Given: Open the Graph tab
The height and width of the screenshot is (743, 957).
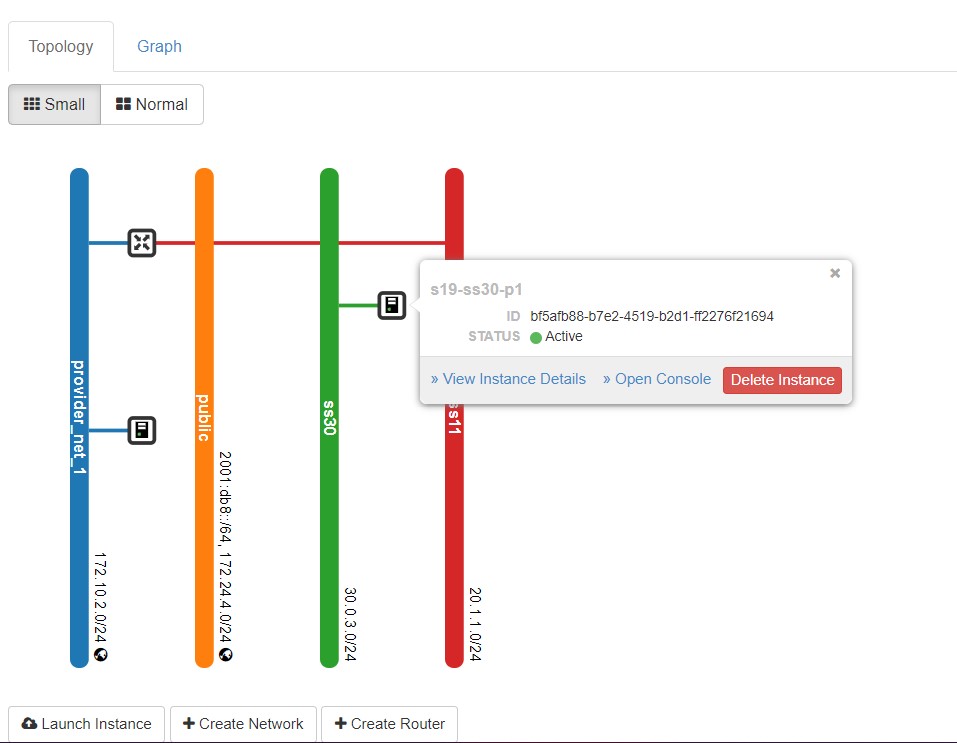Looking at the screenshot, I should 159,46.
